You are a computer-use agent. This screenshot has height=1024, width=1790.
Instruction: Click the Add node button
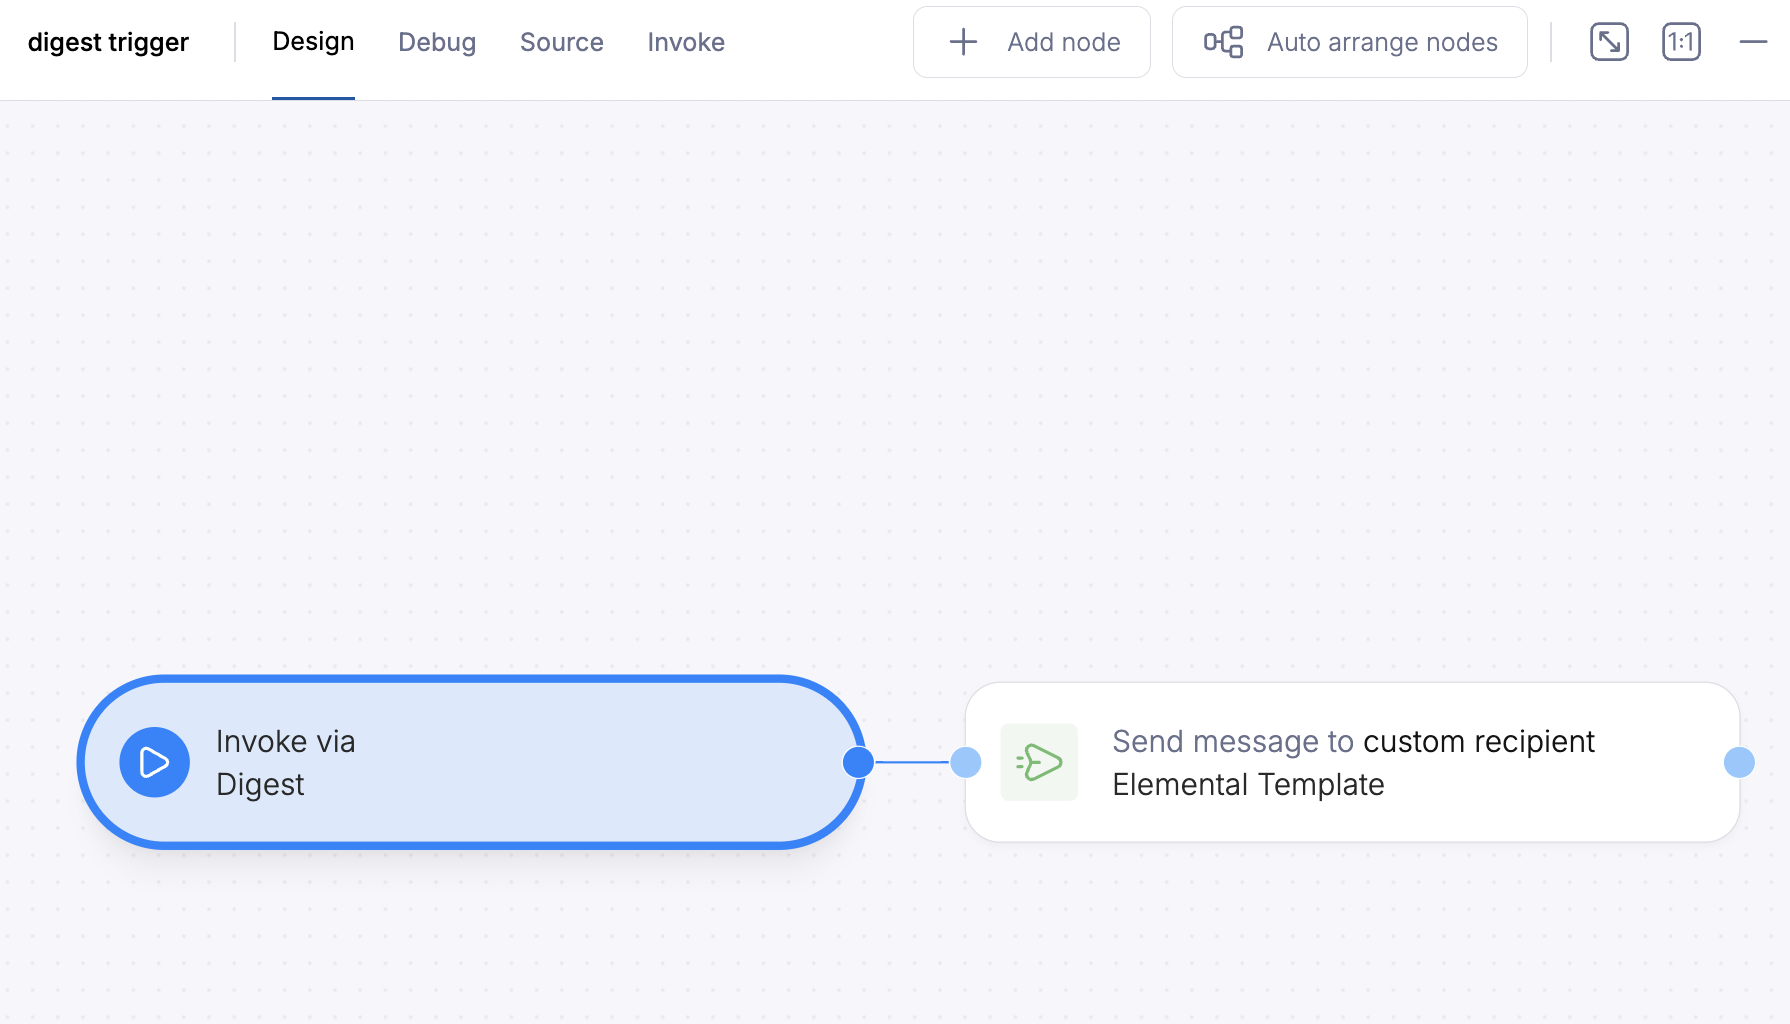pyautogui.click(x=1031, y=41)
